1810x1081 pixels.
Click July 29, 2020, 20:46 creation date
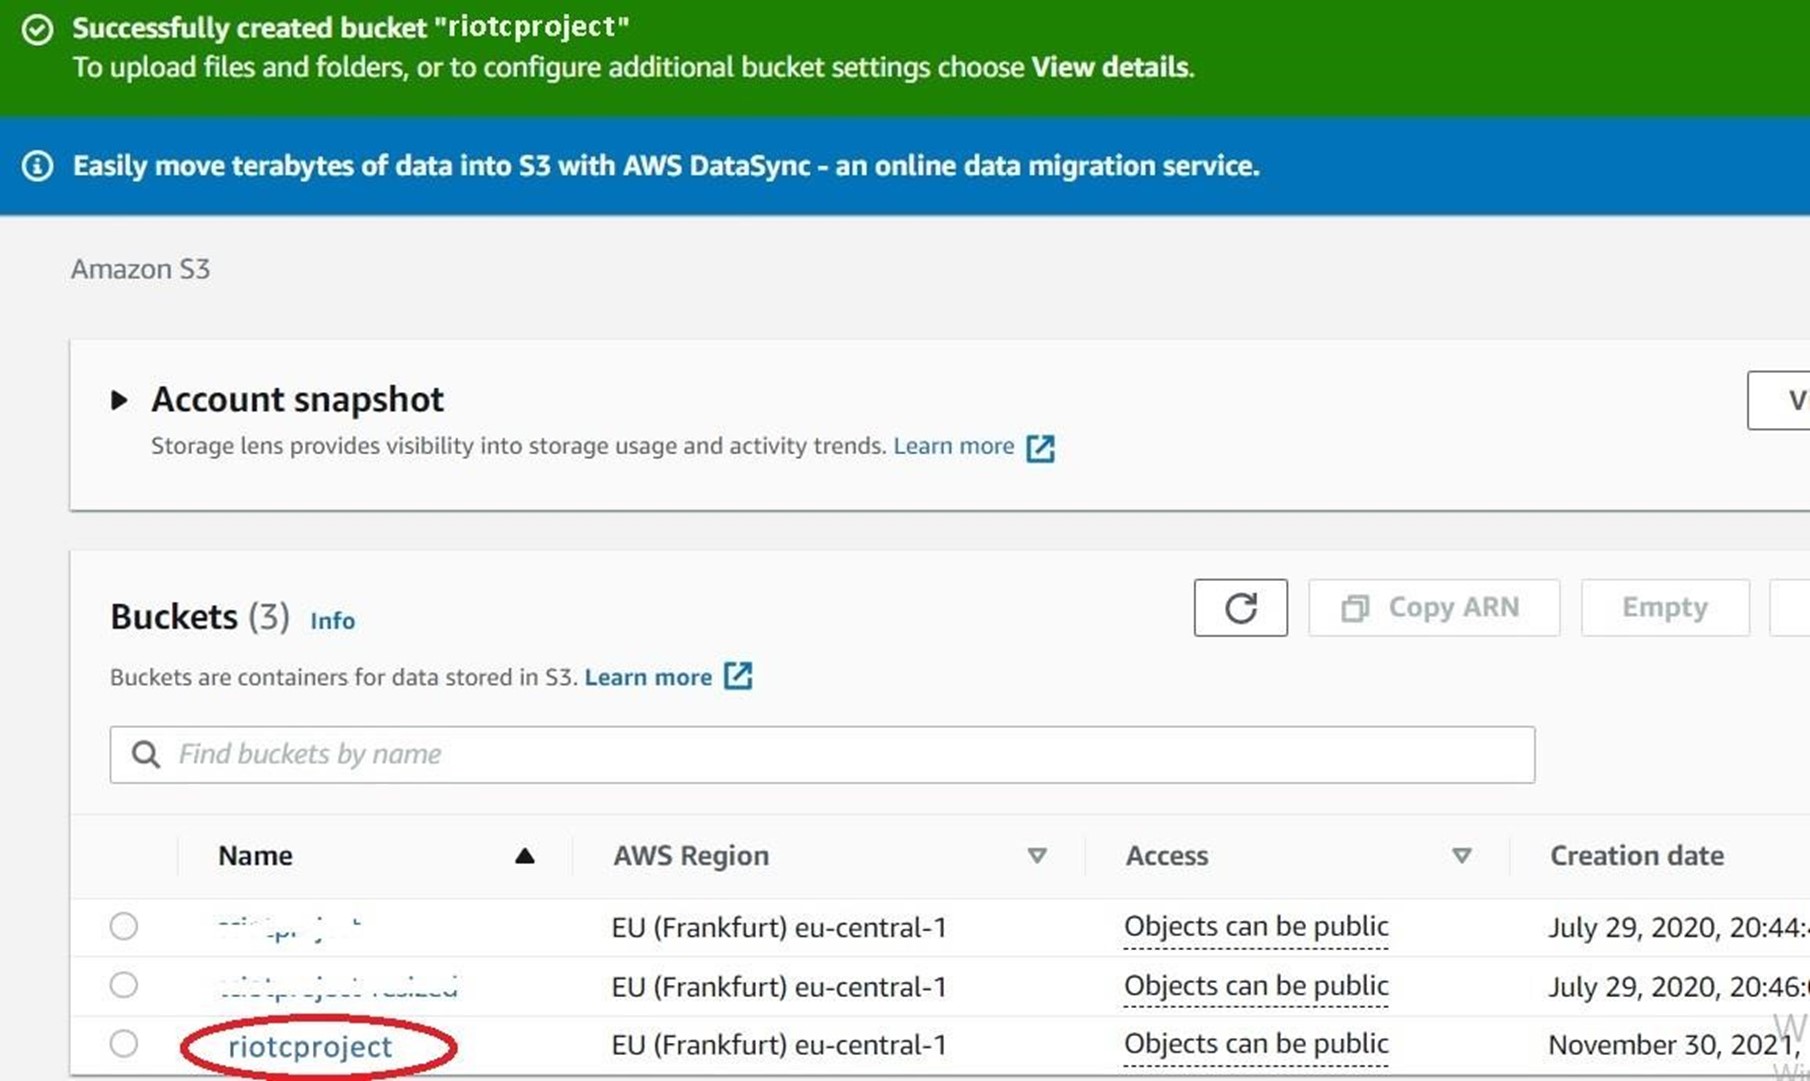point(1678,987)
